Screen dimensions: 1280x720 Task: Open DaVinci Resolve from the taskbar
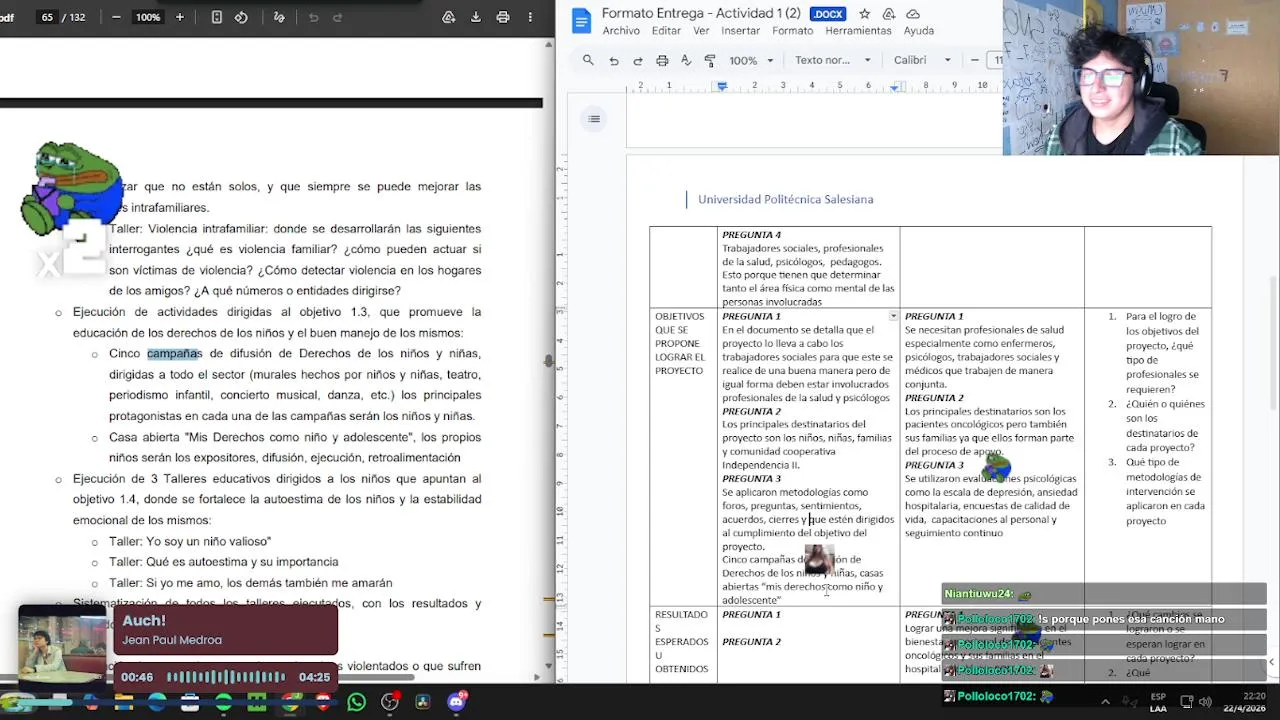[423, 703]
